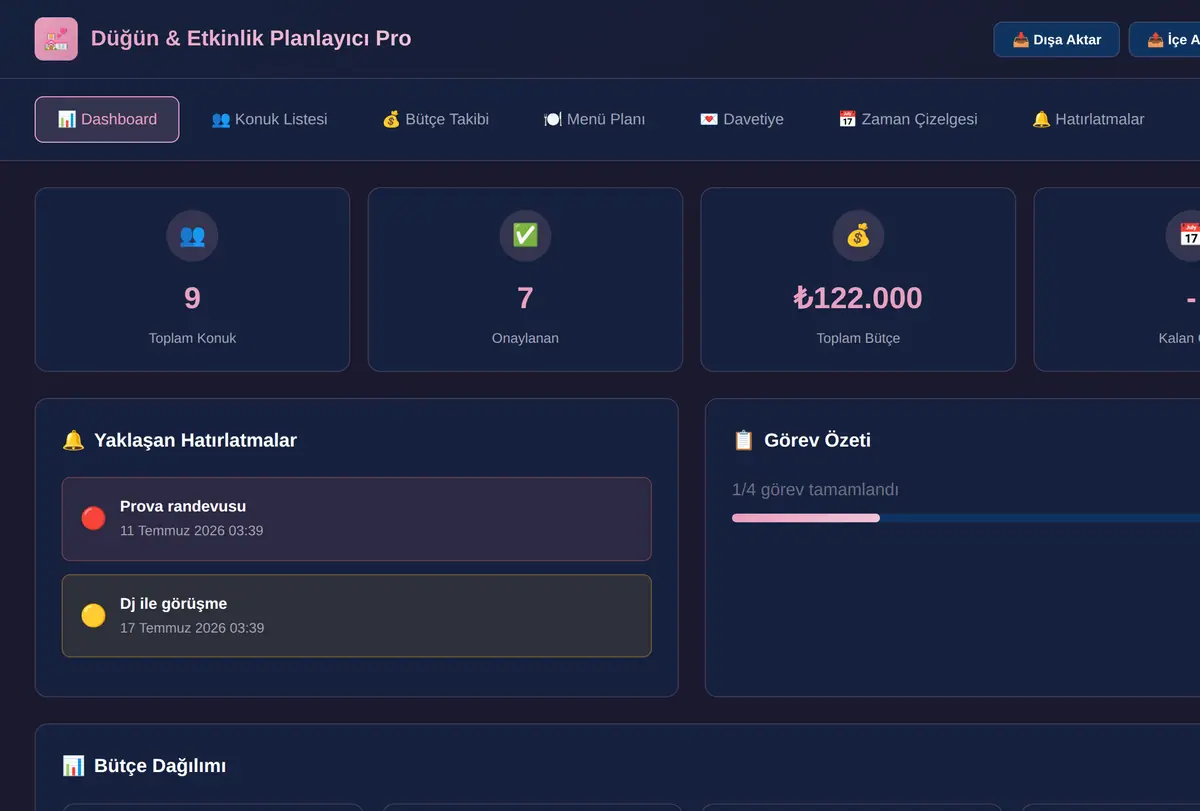Viewport: 1200px width, 811px height.
Task: Click the green checkmark icon above Onaylanan
Action: click(x=525, y=236)
